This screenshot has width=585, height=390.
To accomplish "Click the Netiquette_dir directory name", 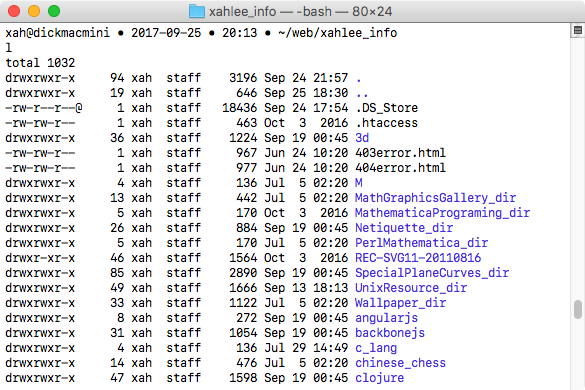I will (x=404, y=228).
